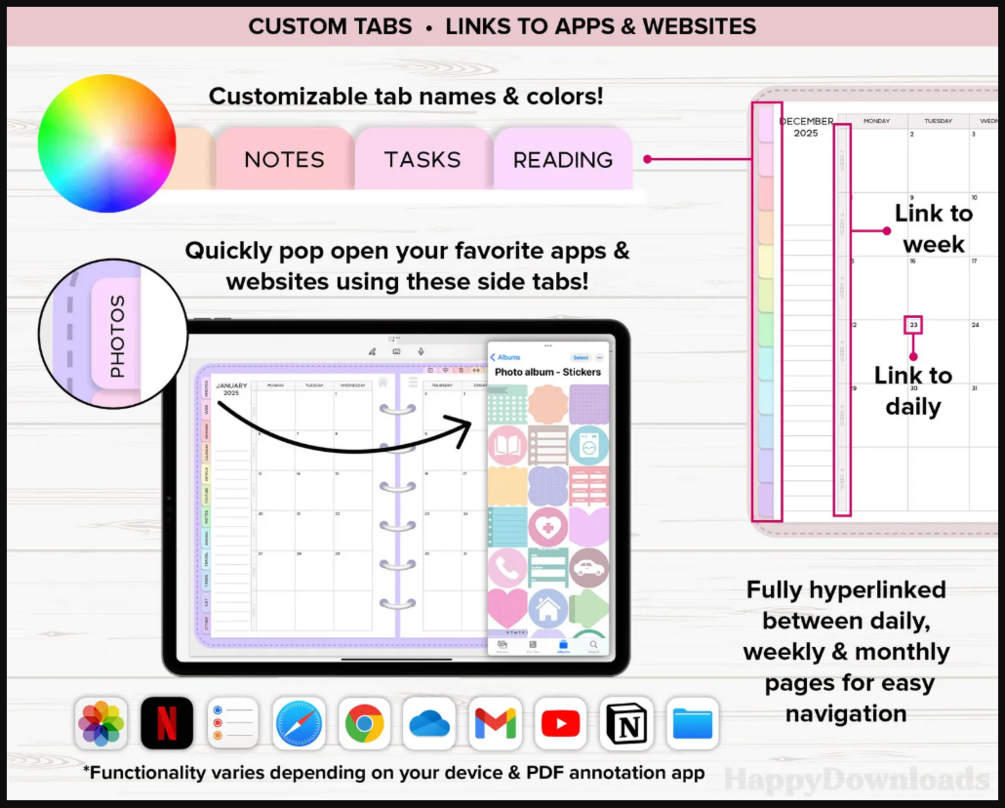Select the peach scalloped circle sticker
Viewport: 1005px width, 808px height.
coord(548,404)
